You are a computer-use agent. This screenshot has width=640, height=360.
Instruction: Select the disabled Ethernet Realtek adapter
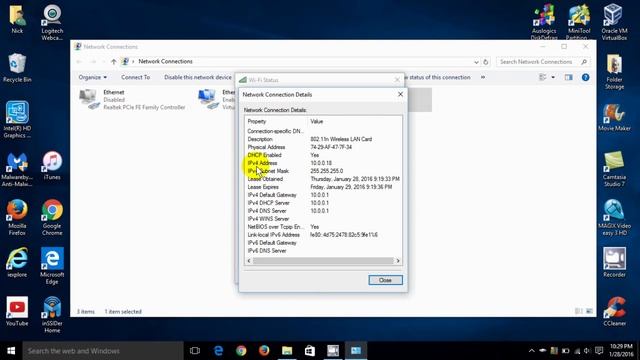point(132,100)
